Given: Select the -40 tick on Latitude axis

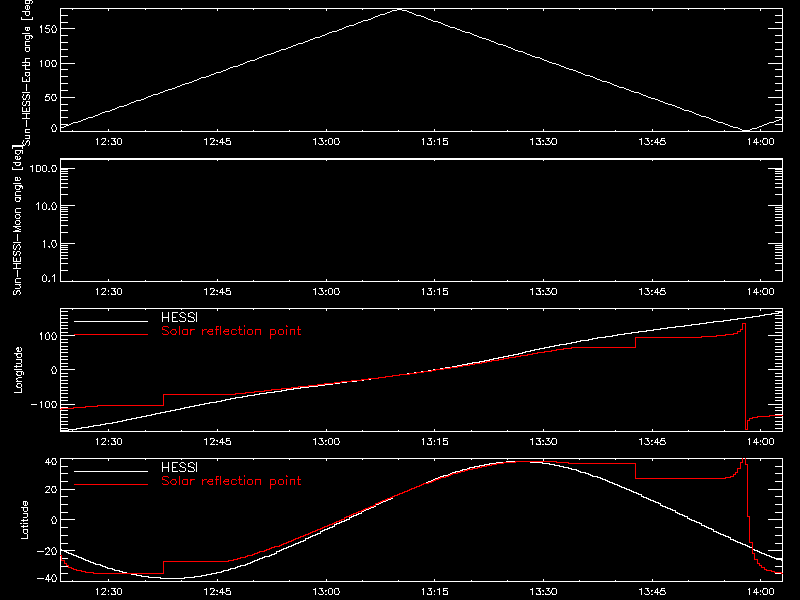Looking at the screenshot, I should click(47, 579).
